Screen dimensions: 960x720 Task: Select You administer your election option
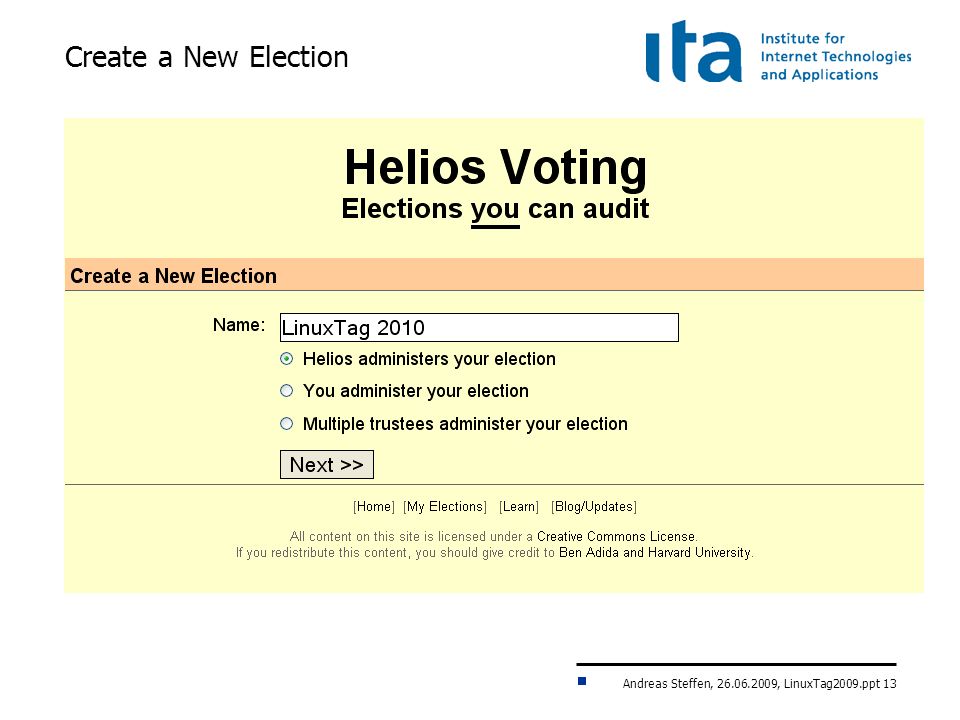coord(287,391)
